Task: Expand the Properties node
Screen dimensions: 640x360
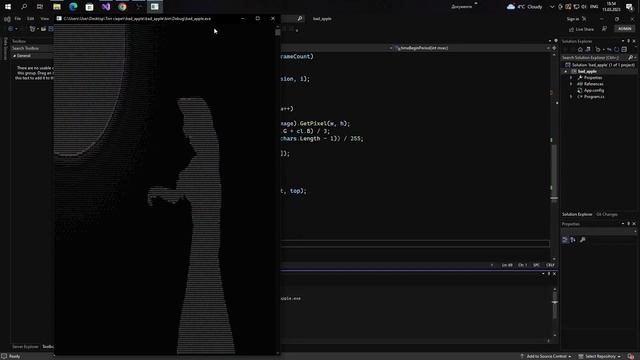Action: point(571,78)
